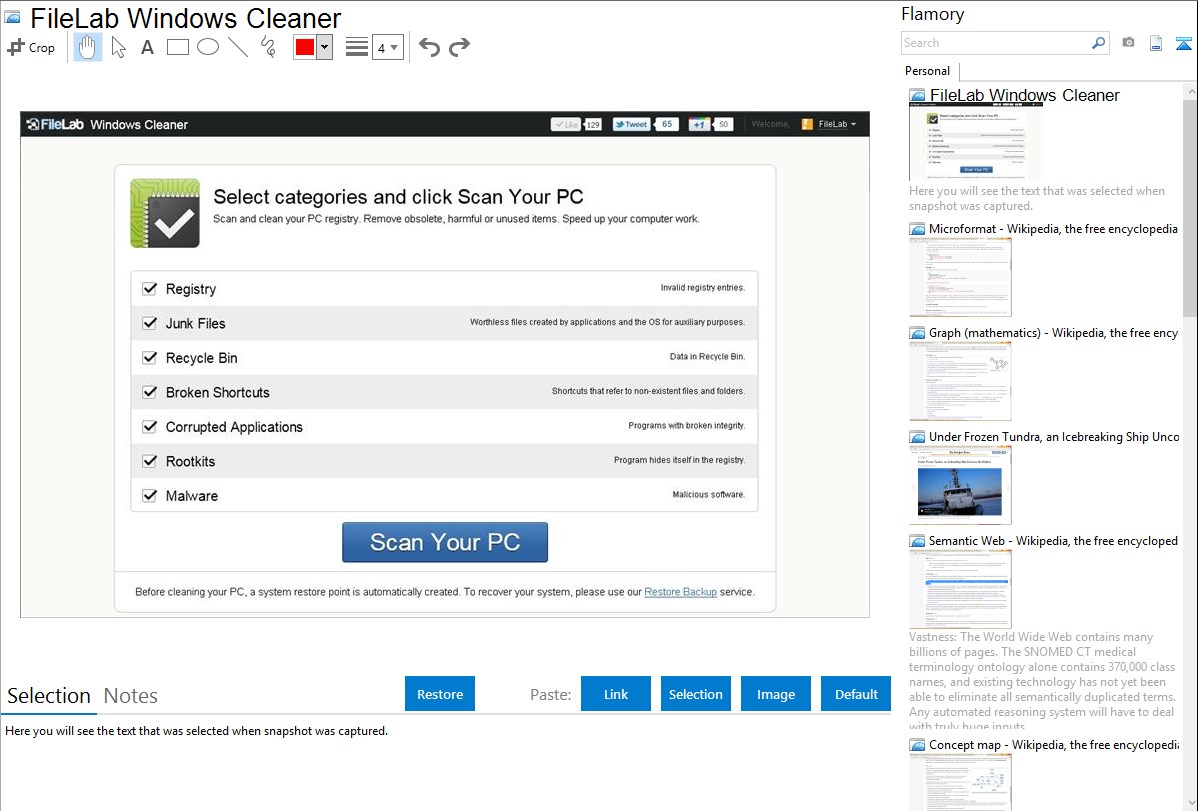The width and height of the screenshot is (1198, 811).
Task: Choose the text annotation tool
Action: [147, 47]
